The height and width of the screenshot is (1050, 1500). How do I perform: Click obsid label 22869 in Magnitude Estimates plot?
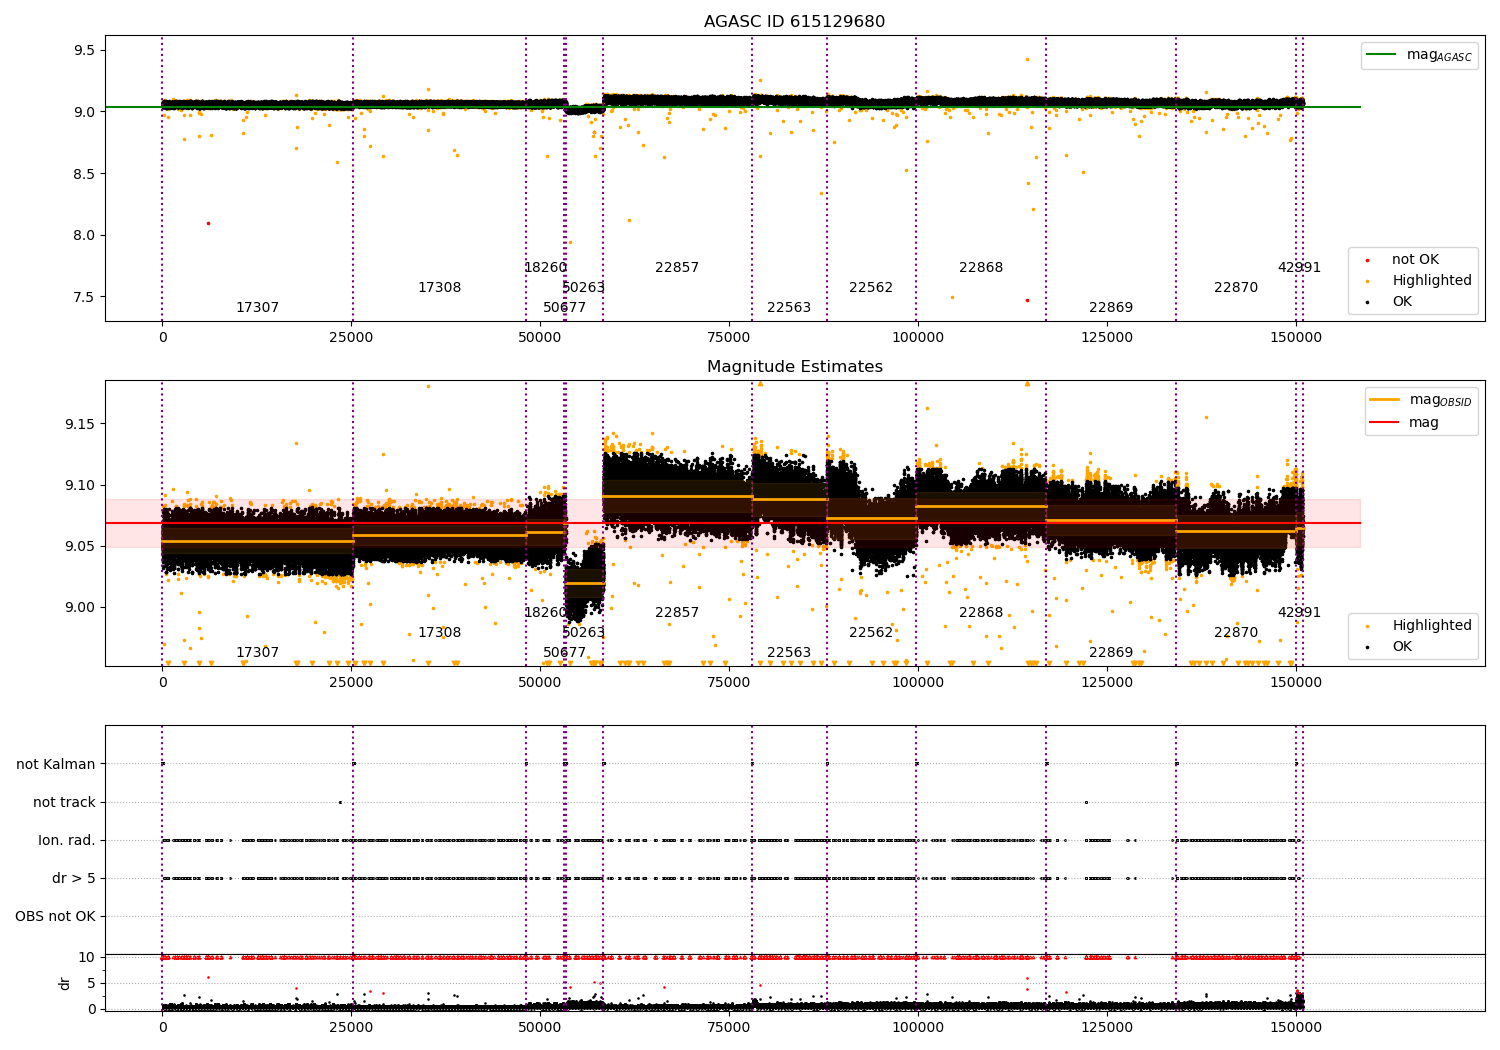coord(1111,653)
